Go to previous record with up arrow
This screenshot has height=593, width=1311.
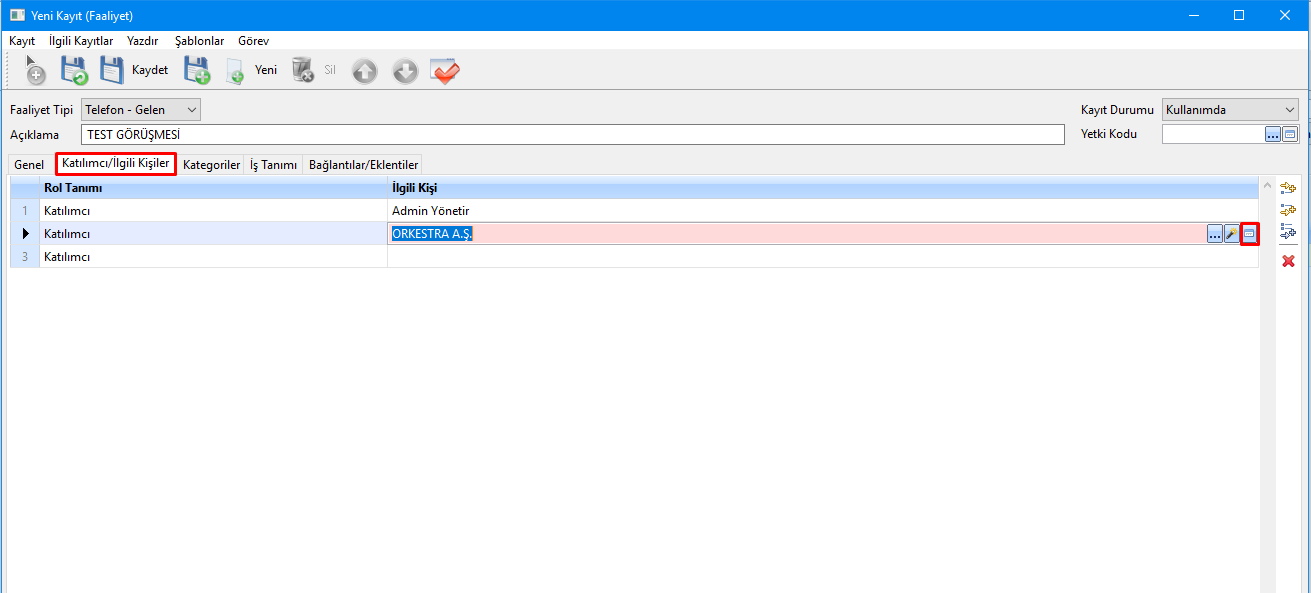365,71
